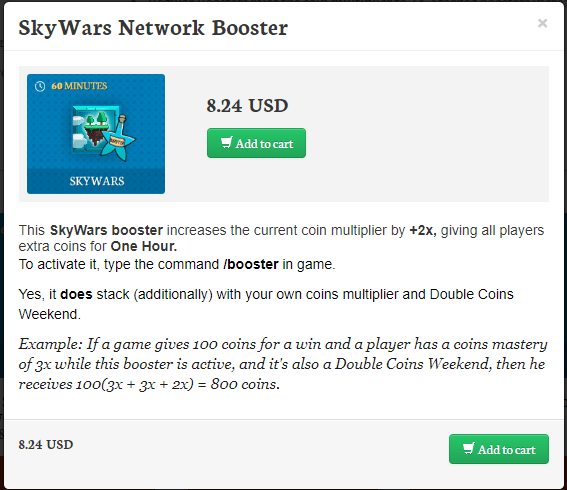Click the SKYWARS caption on the card

point(97,181)
